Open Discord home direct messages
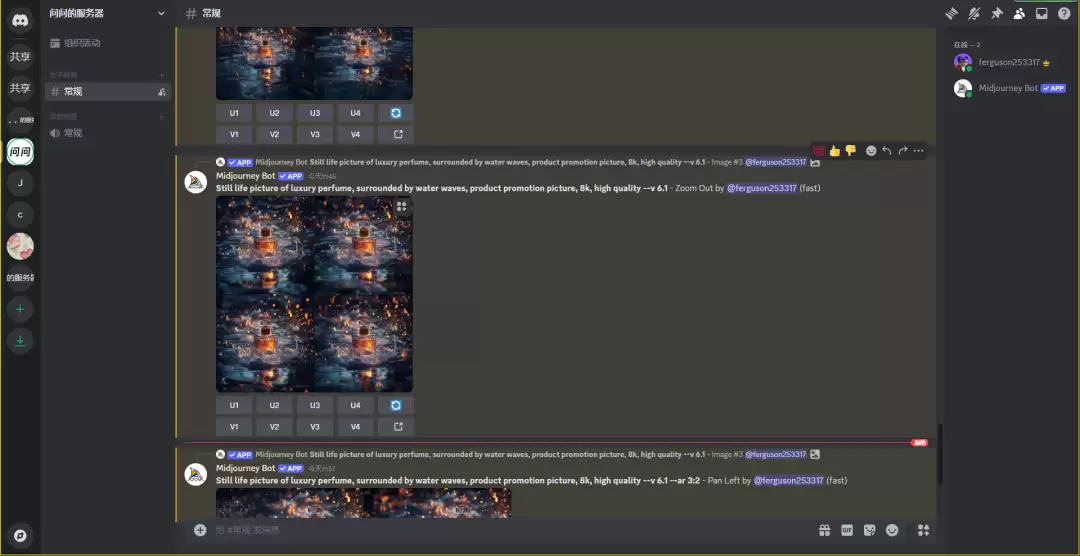The height and width of the screenshot is (556, 1080). (20, 21)
